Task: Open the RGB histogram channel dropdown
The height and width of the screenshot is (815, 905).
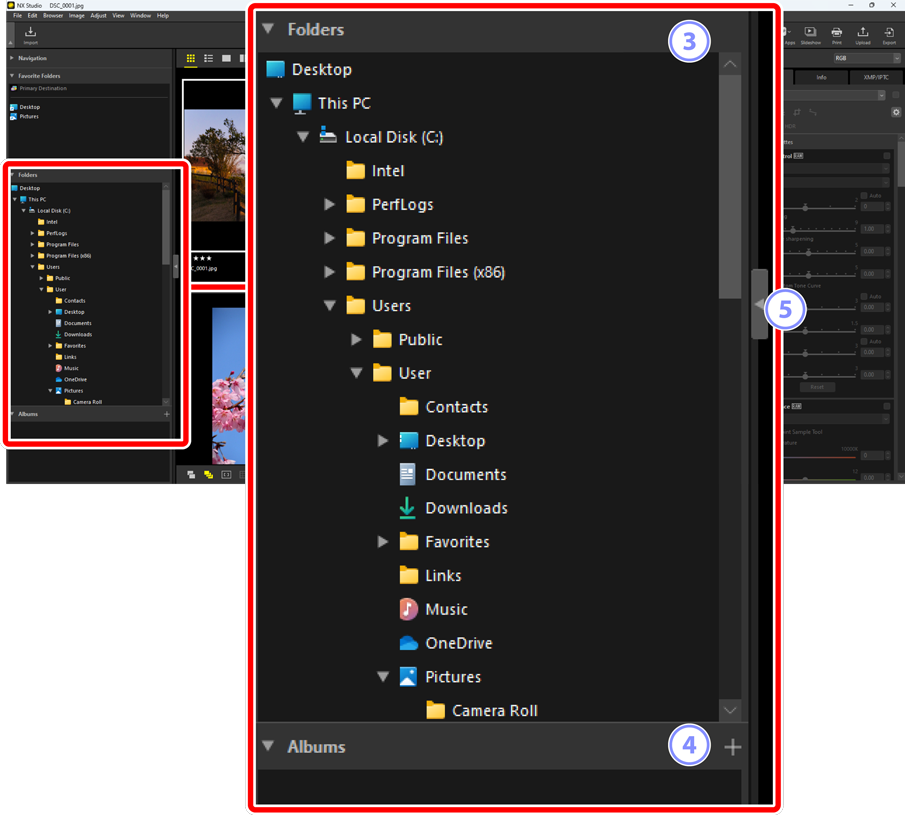Action: (x=866, y=59)
